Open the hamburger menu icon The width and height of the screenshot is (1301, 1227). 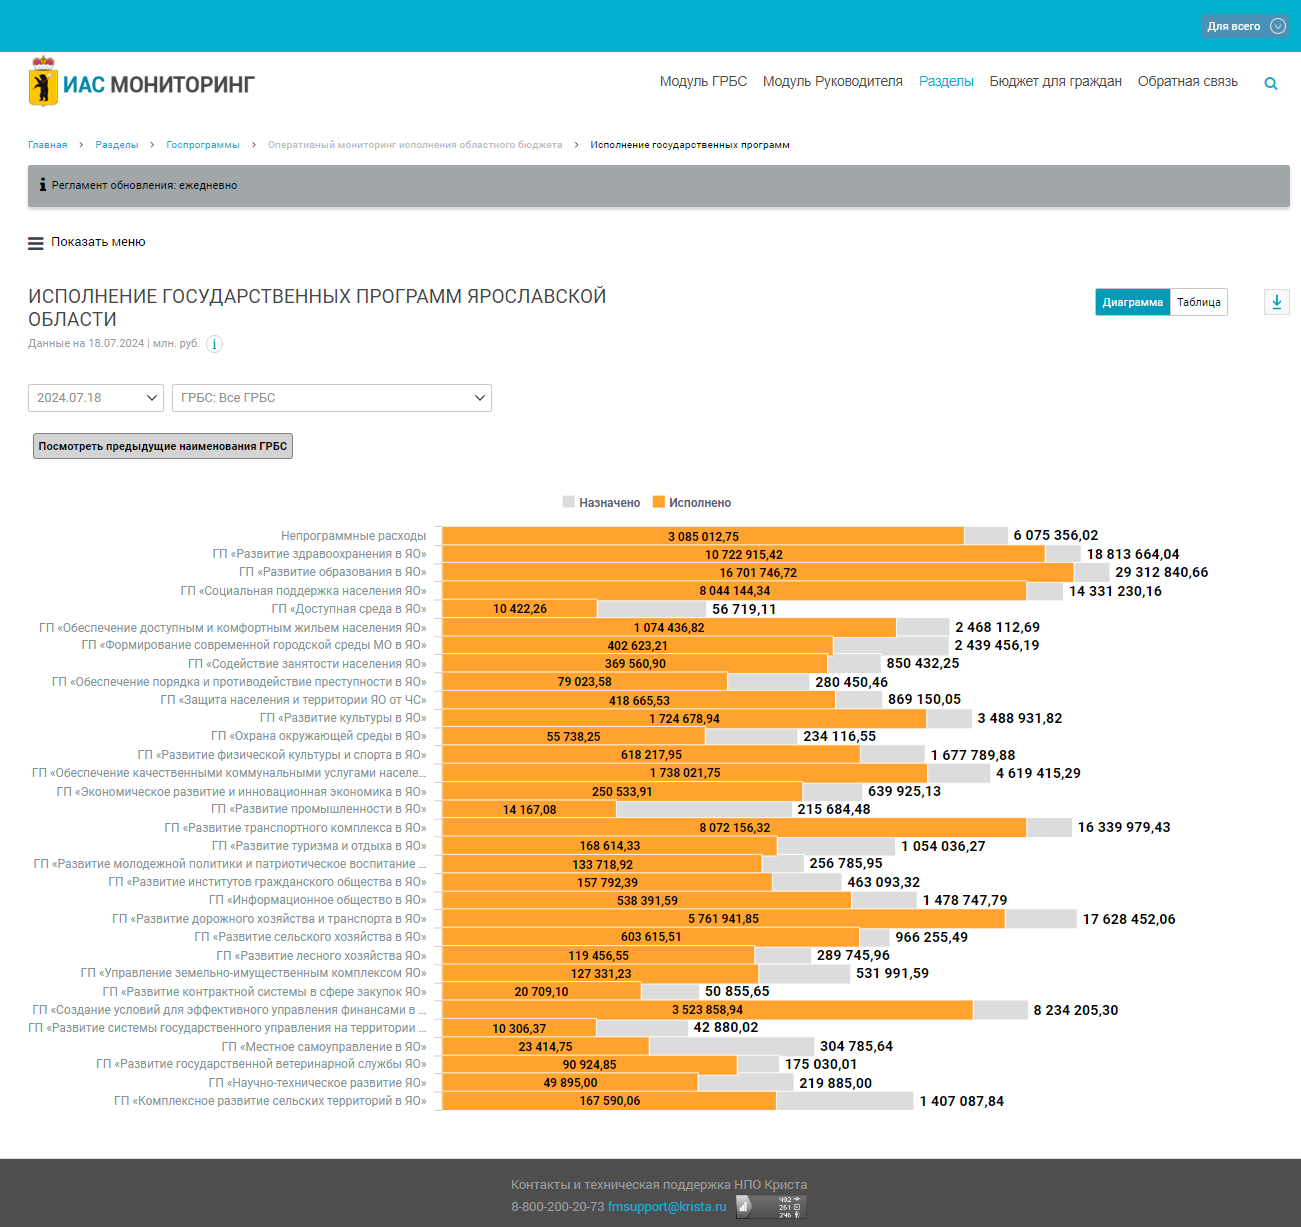tap(36, 243)
